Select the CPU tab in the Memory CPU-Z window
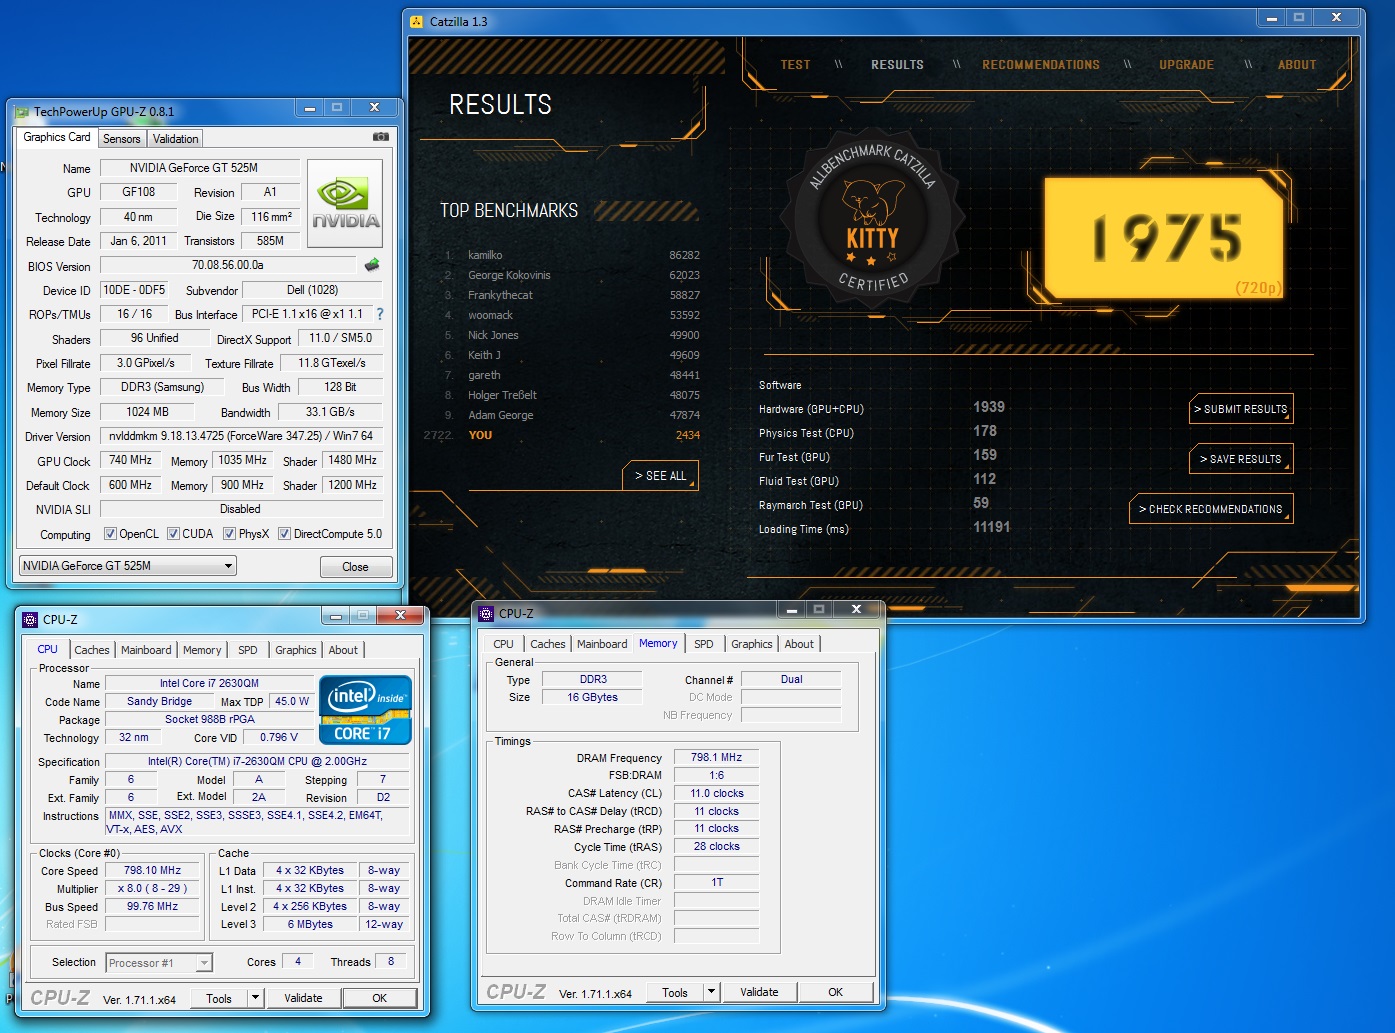 click(503, 644)
